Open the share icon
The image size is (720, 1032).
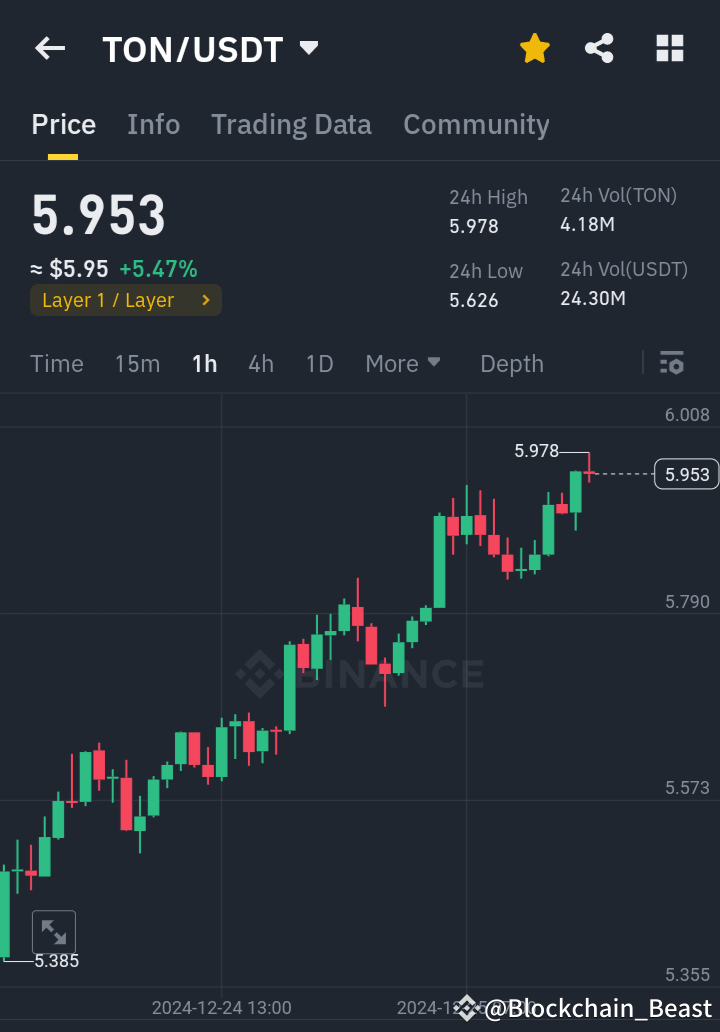point(599,47)
